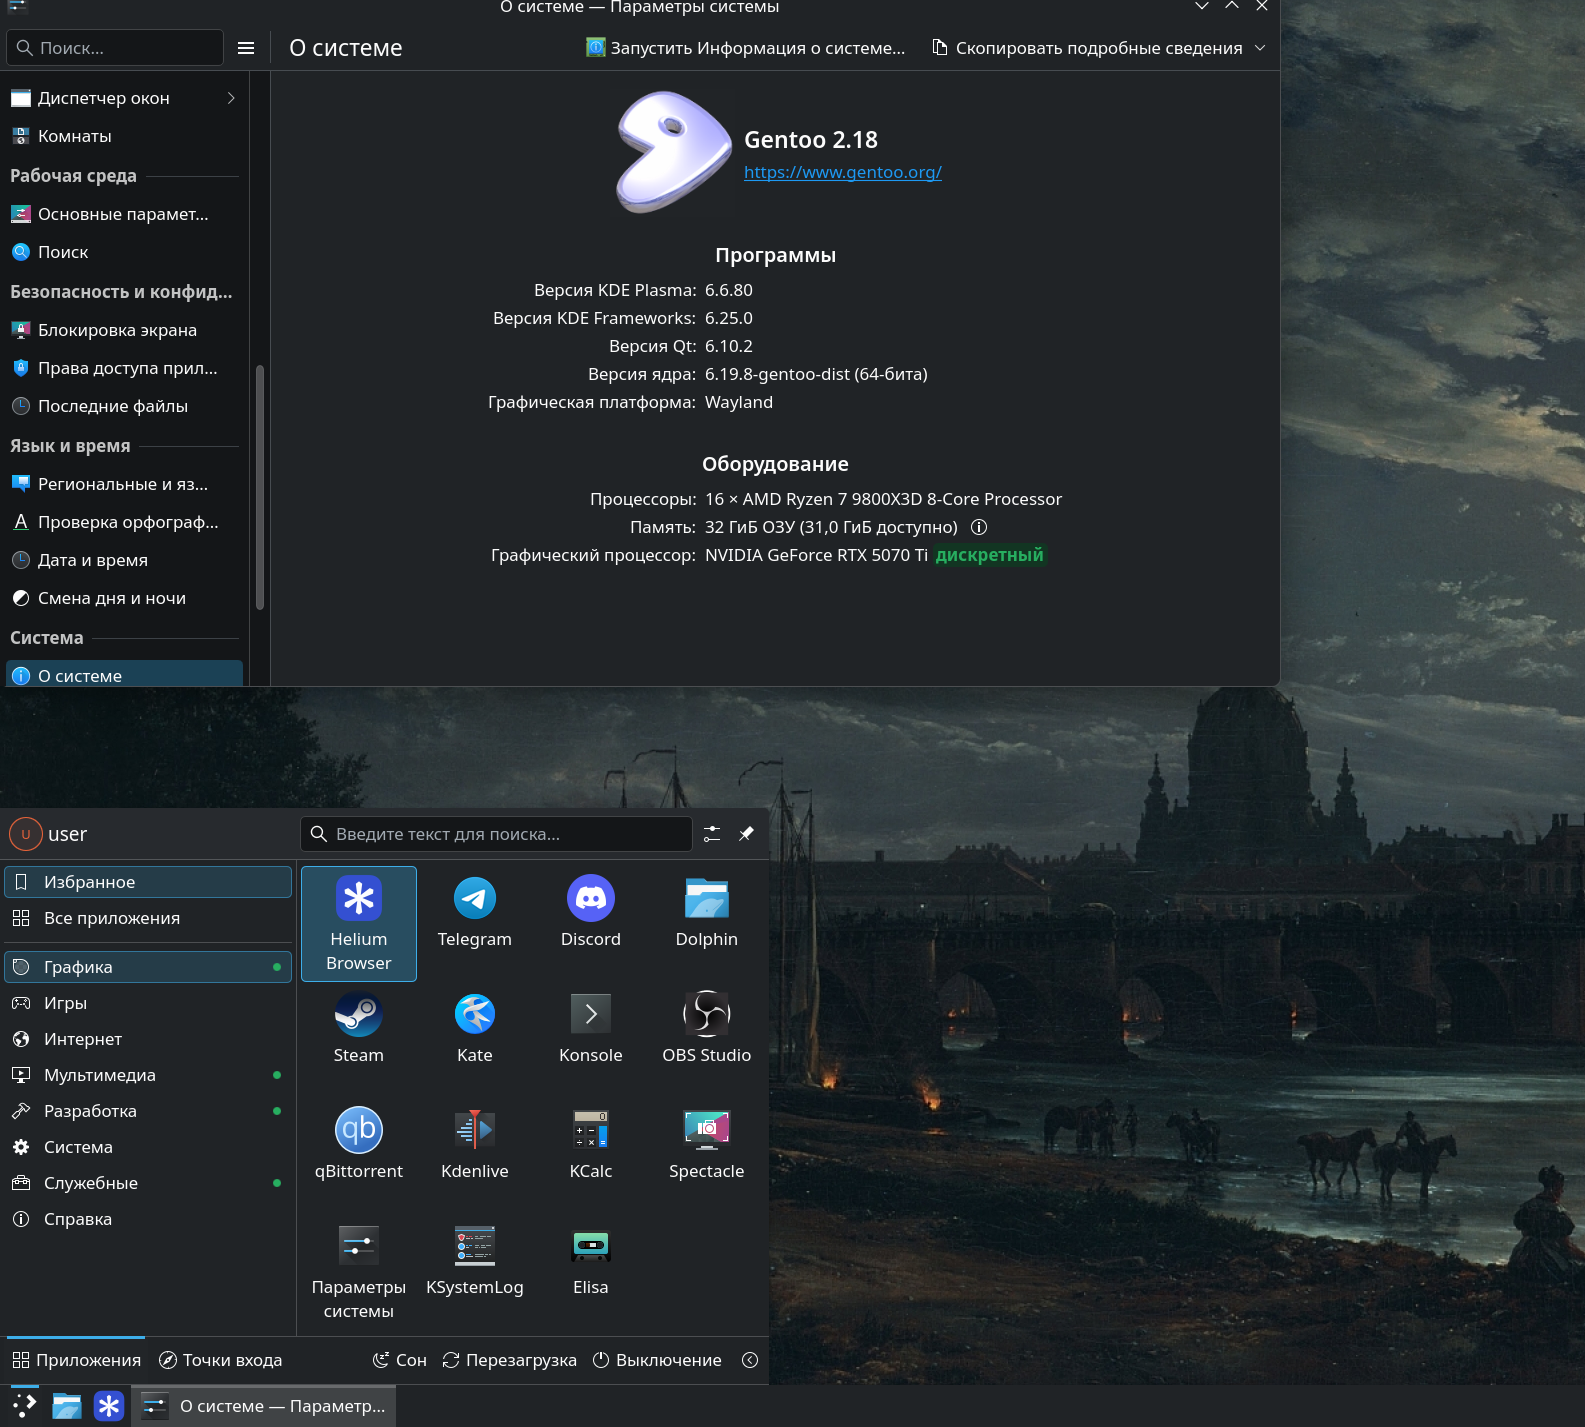The width and height of the screenshot is (1585, 1427).
Task: Select О системе in settings sidebar
Action: pos(124,674)
